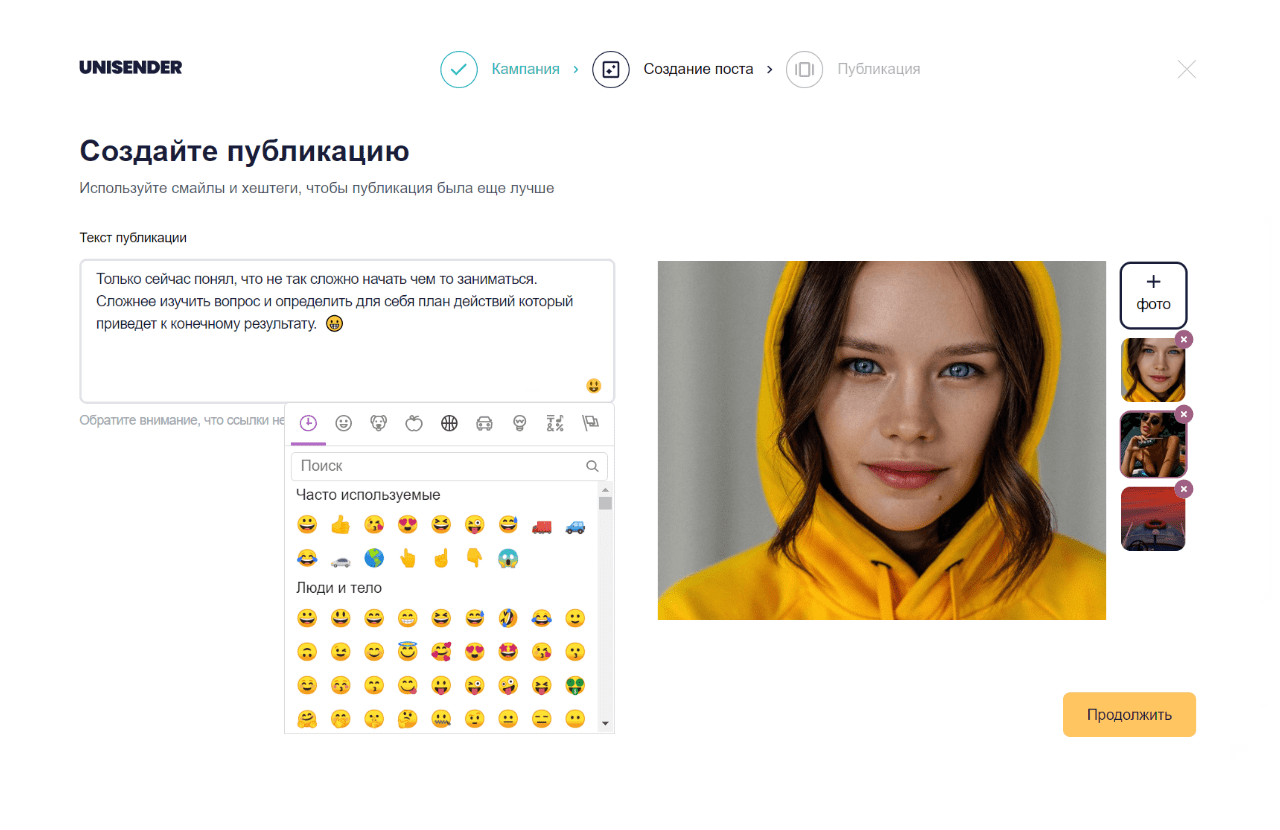Click the completed step checkmark icon
Screen dimensions: 1280x830
pos(459,69)
